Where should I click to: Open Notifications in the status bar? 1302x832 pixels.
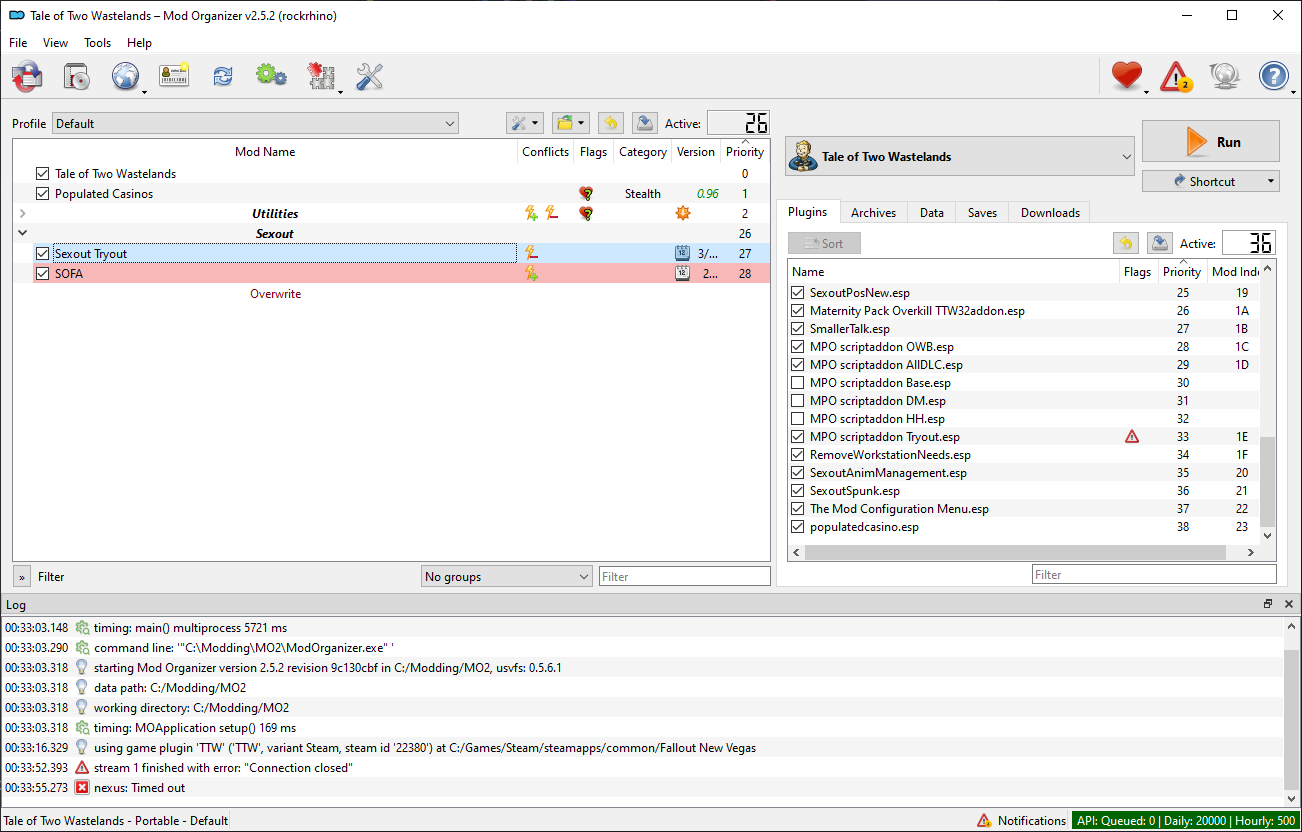[1022, 821]
